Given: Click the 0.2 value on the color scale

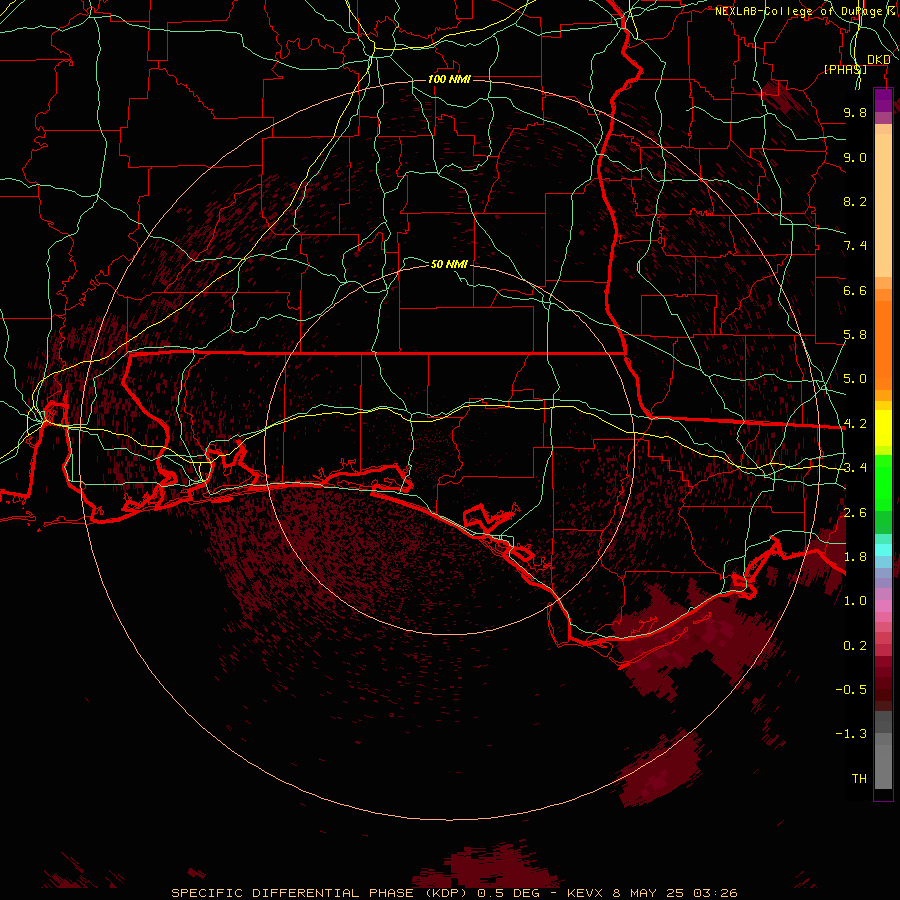Looking at the screenshot, I should (855, 646).
